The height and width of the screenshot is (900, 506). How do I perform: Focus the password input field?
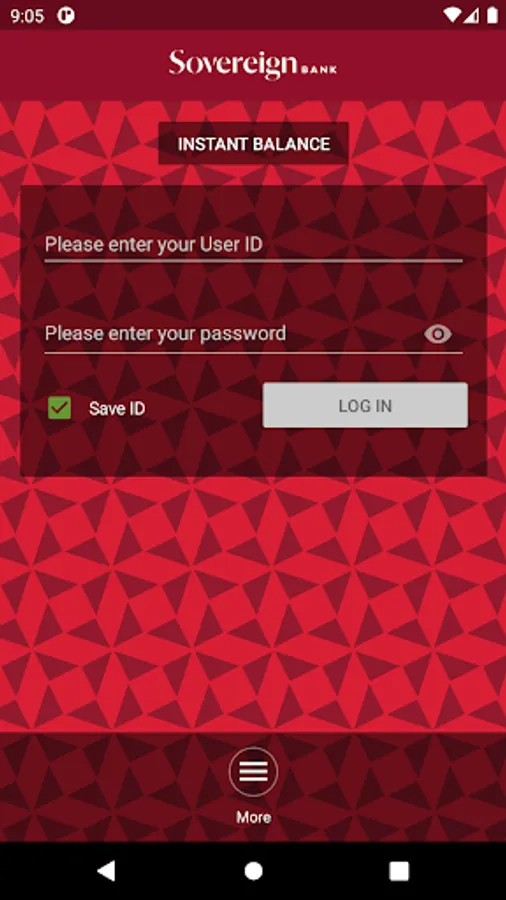(x=232, y=334)
